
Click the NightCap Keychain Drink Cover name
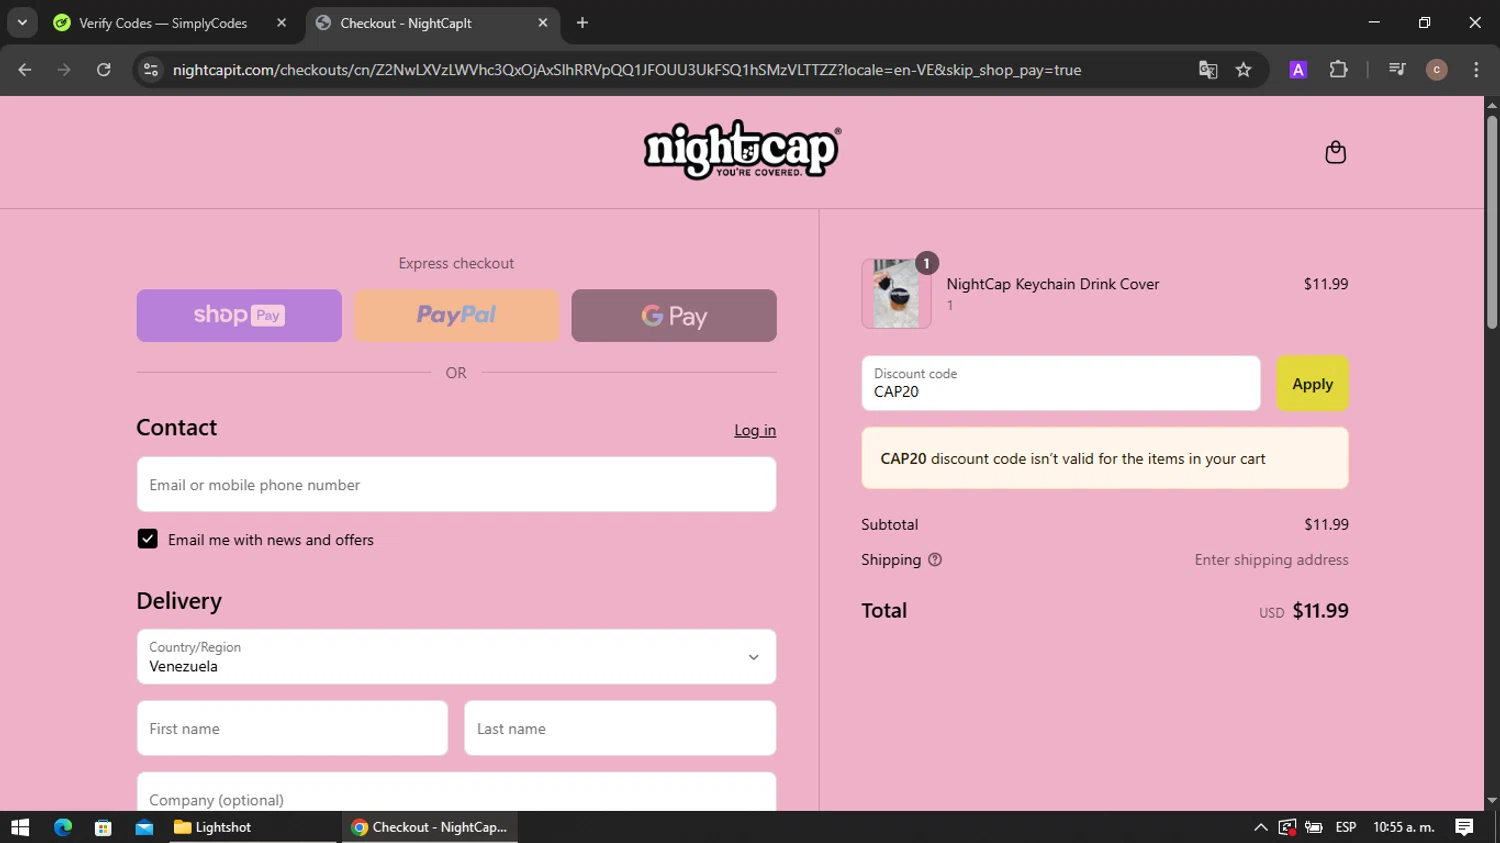point(1053,284)
